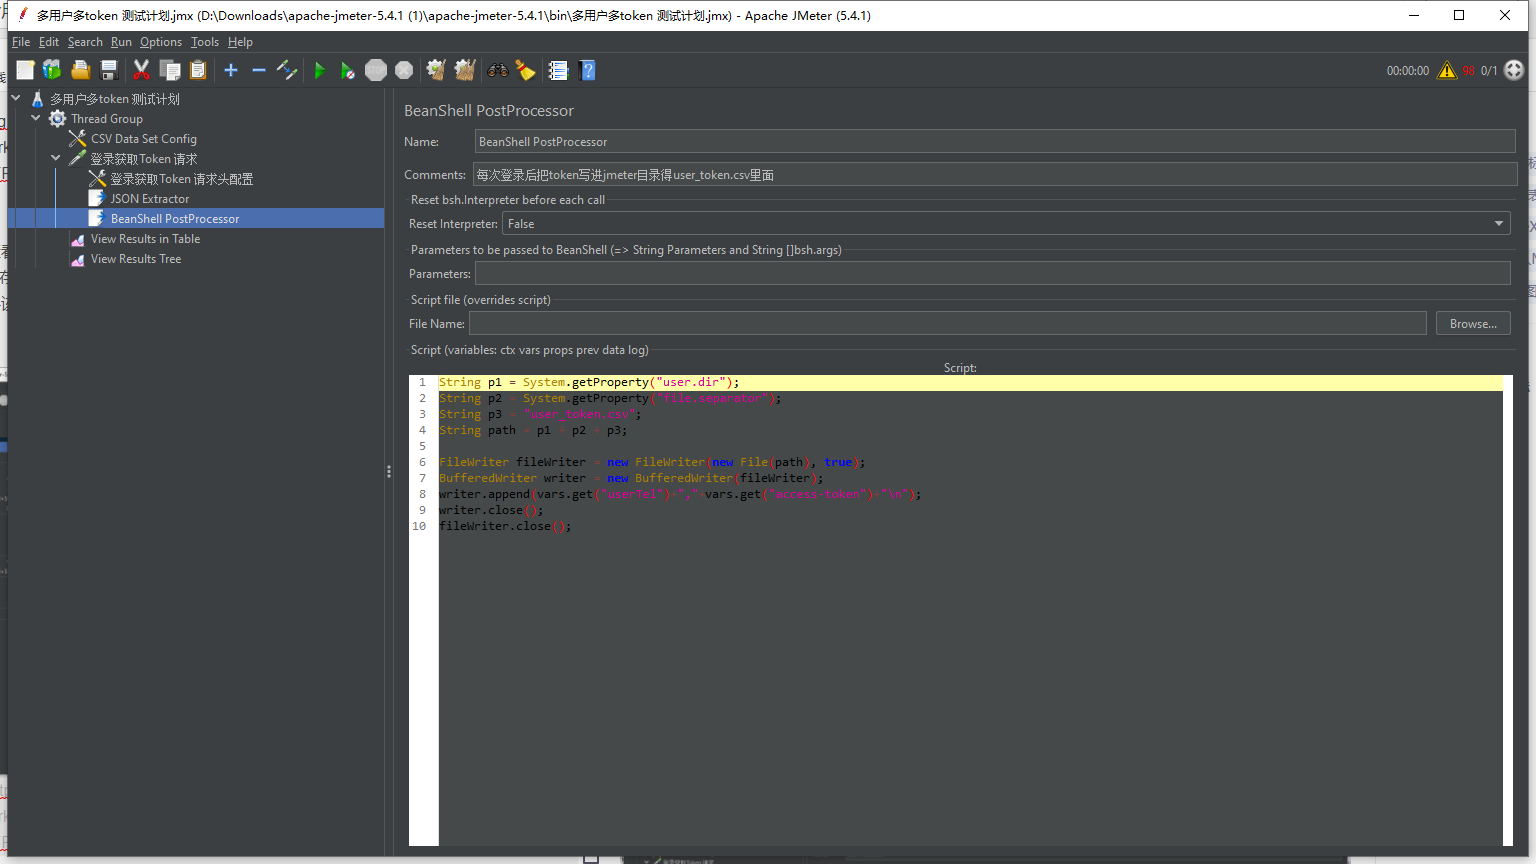The image size is (1536, 864).
Task: Click the Expand All plus icon
Action: click(x=231, y=70)
